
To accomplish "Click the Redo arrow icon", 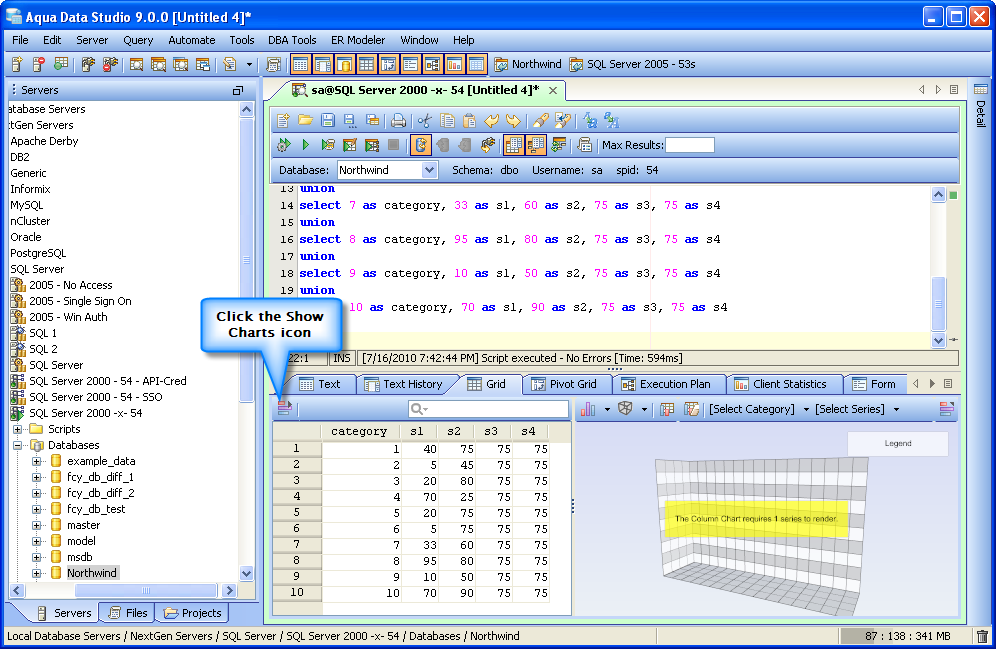I will [x=513, y=120].
